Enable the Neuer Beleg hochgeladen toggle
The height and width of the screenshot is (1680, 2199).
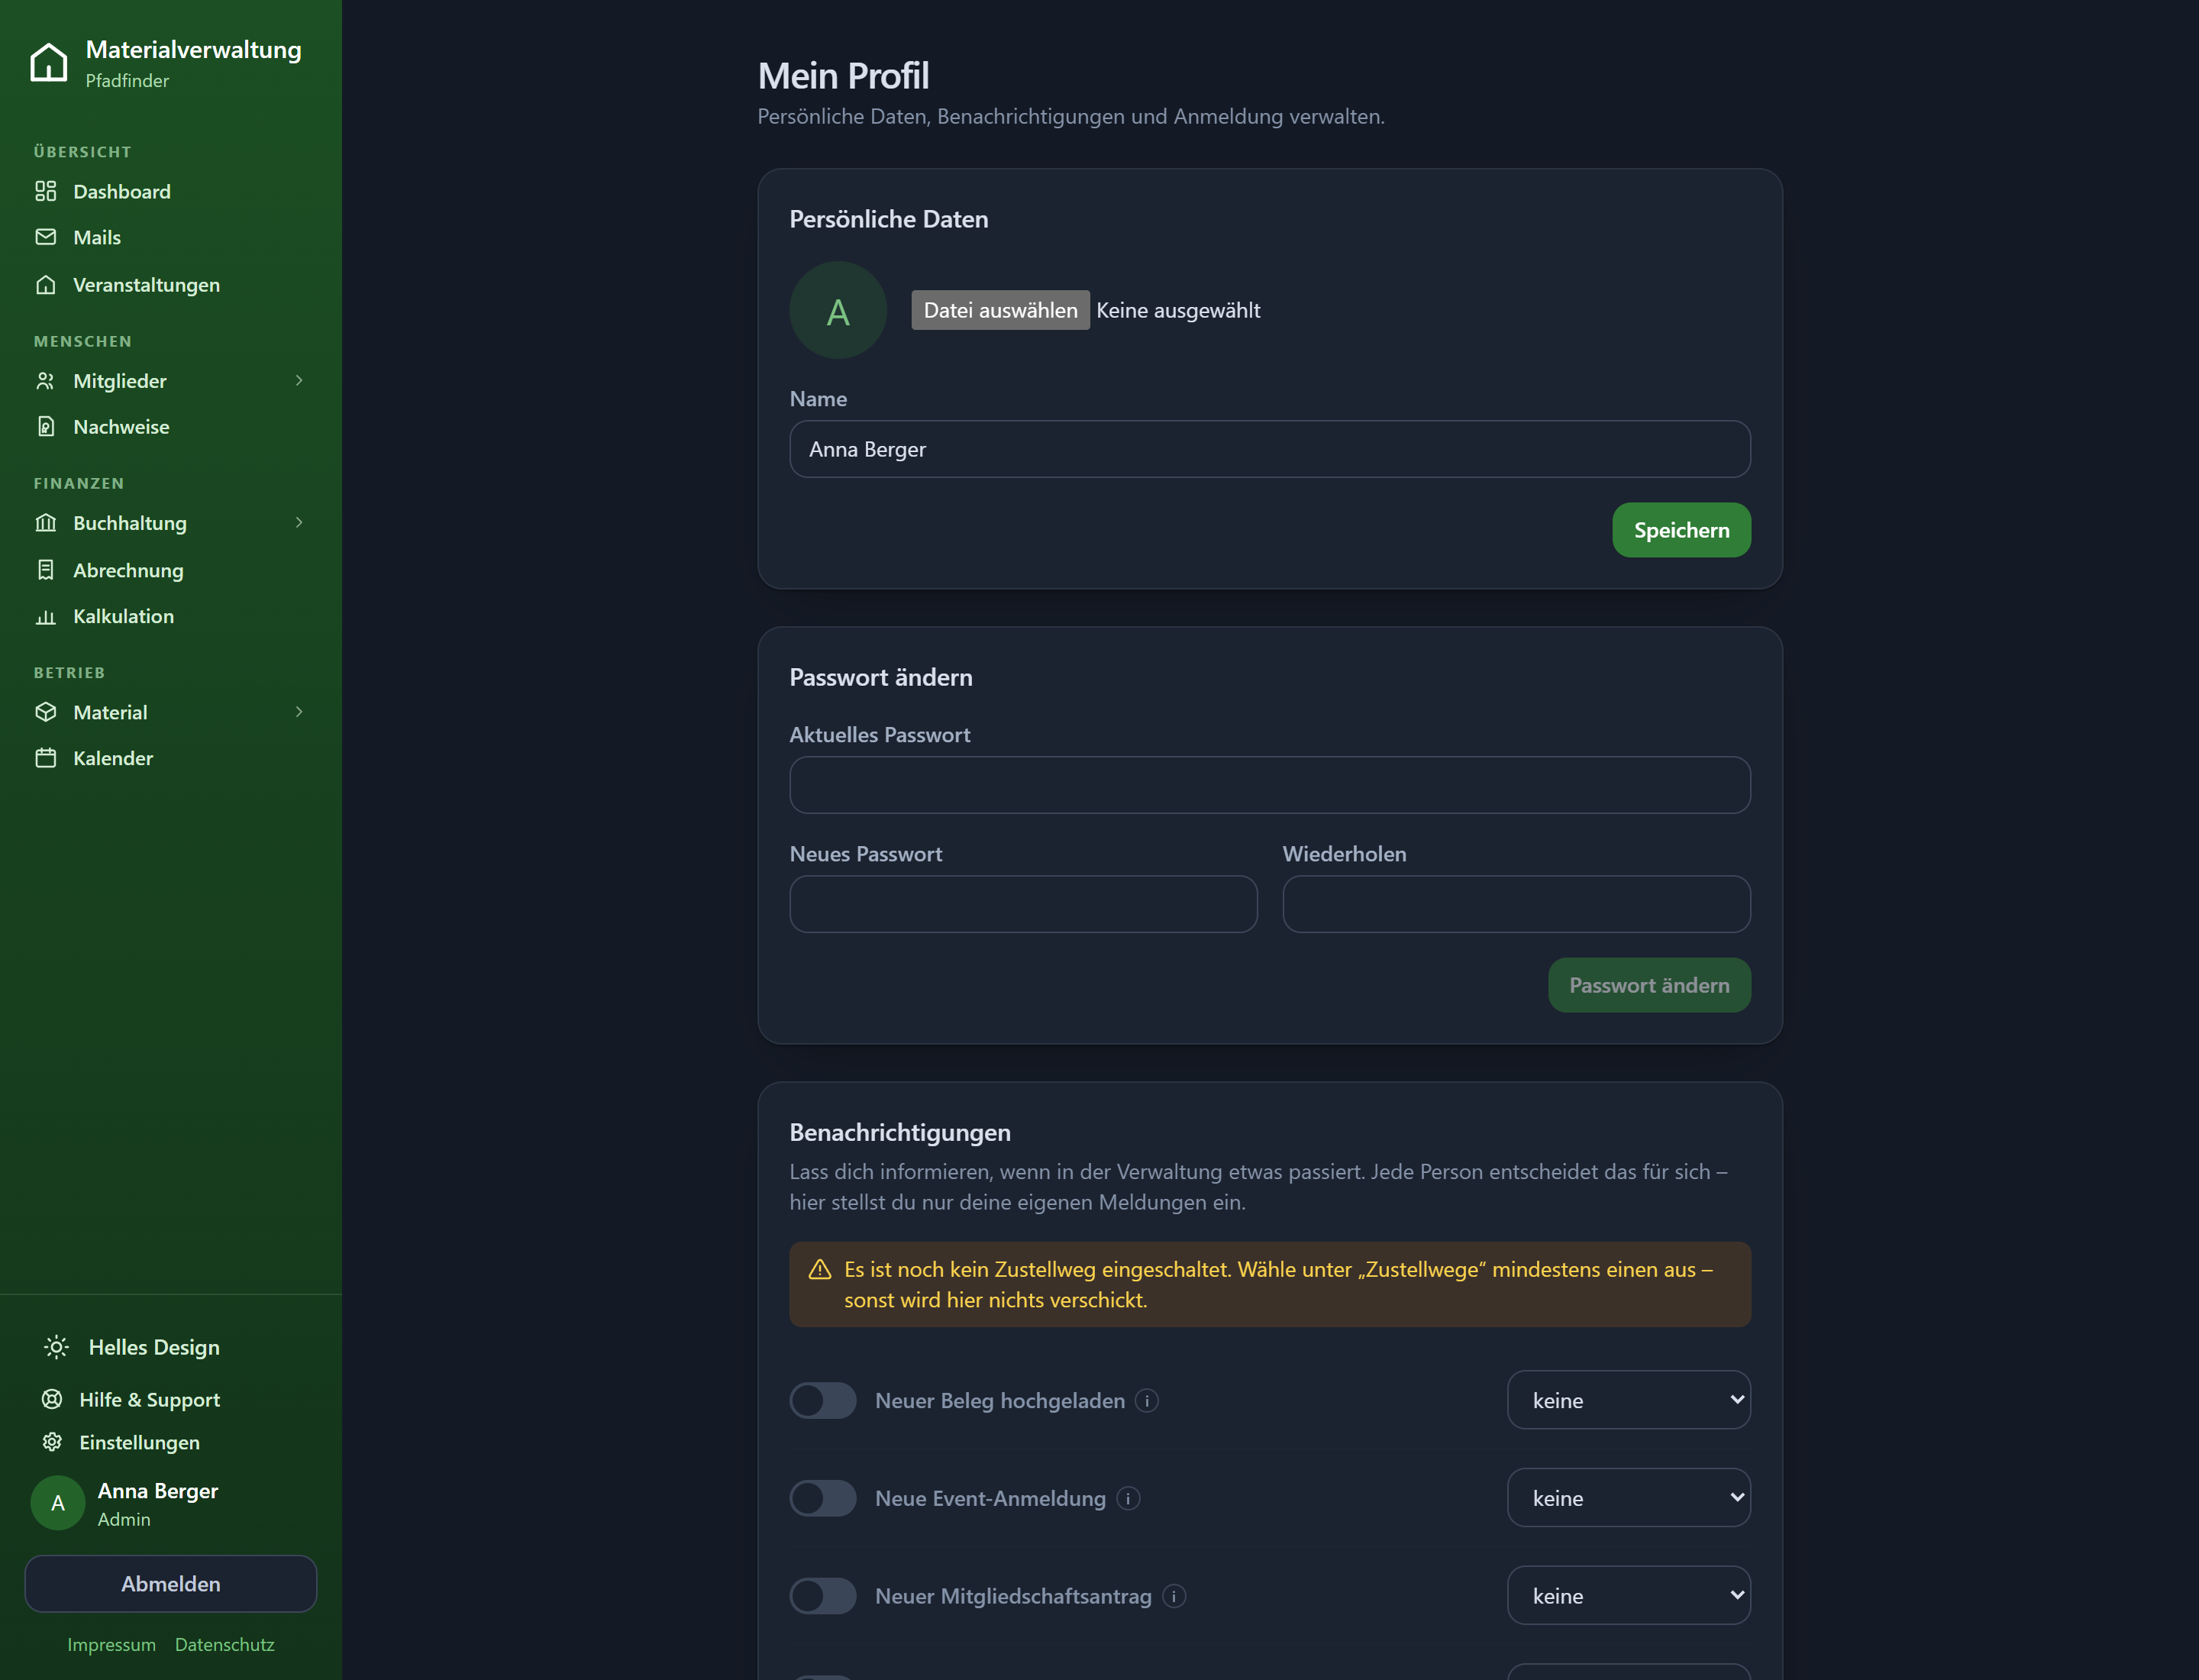[823, 1401]
